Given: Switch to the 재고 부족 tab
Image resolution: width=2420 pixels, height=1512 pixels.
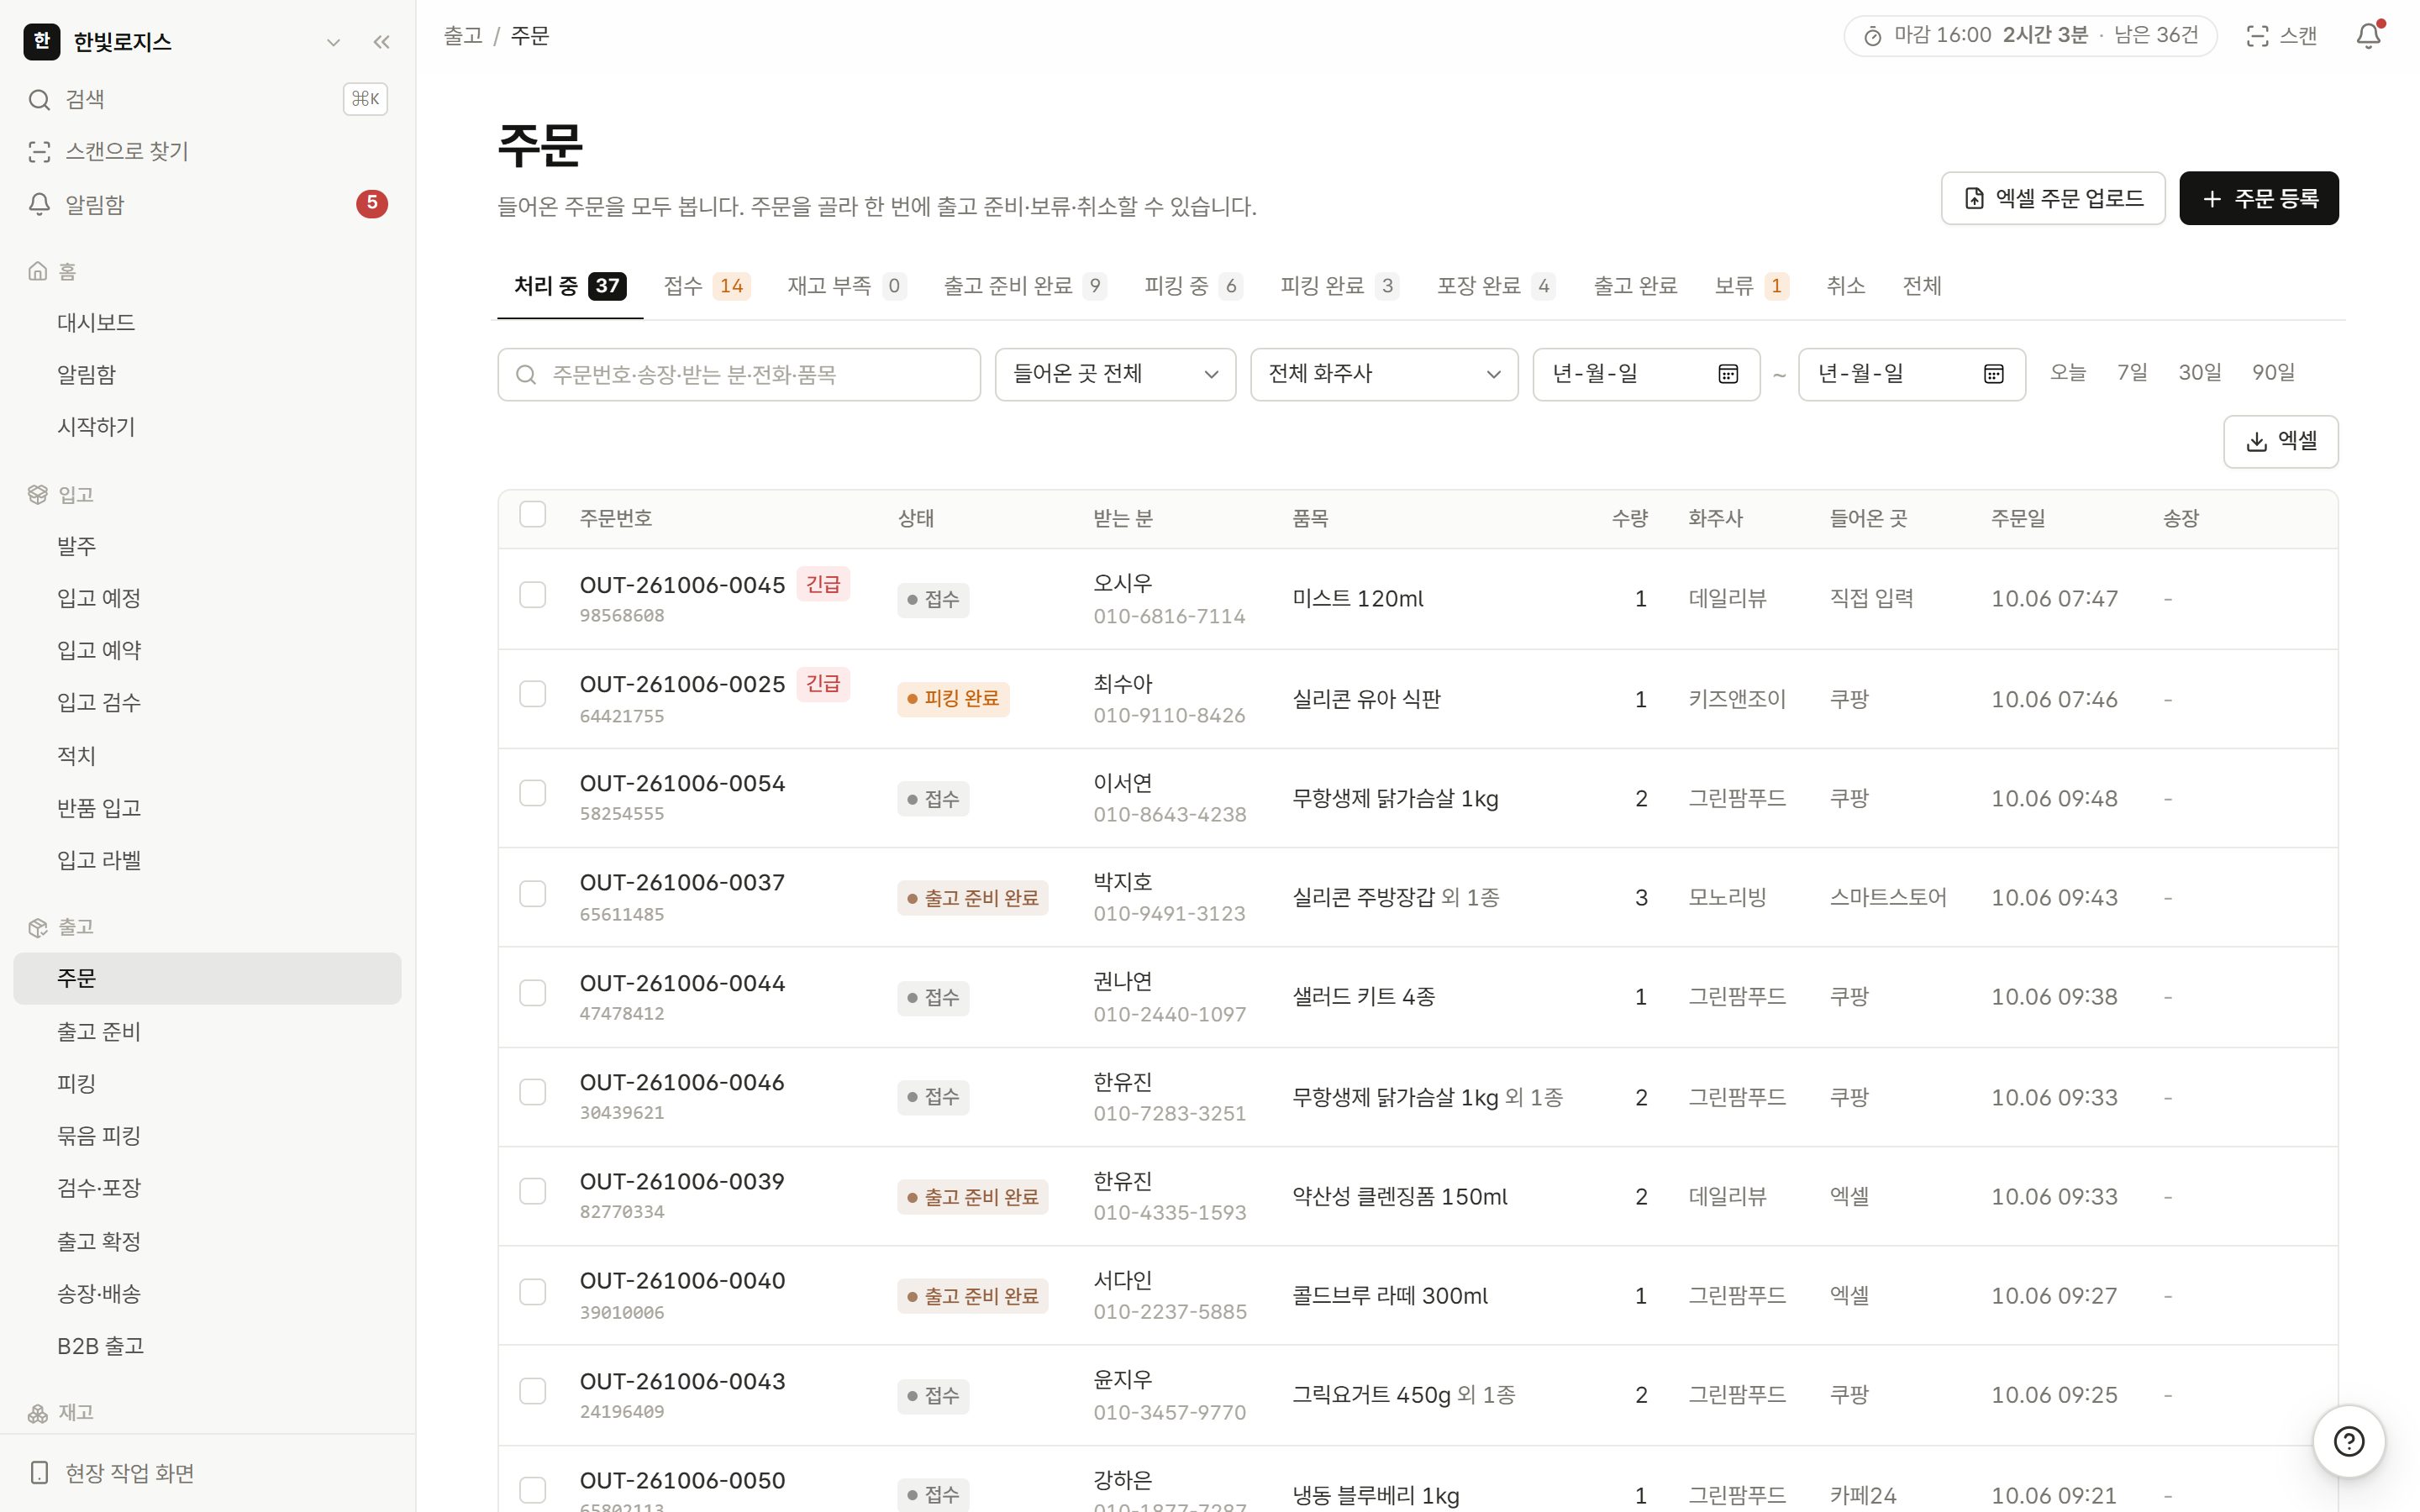Looking at the screenshot, I should [x=846, y=286].
